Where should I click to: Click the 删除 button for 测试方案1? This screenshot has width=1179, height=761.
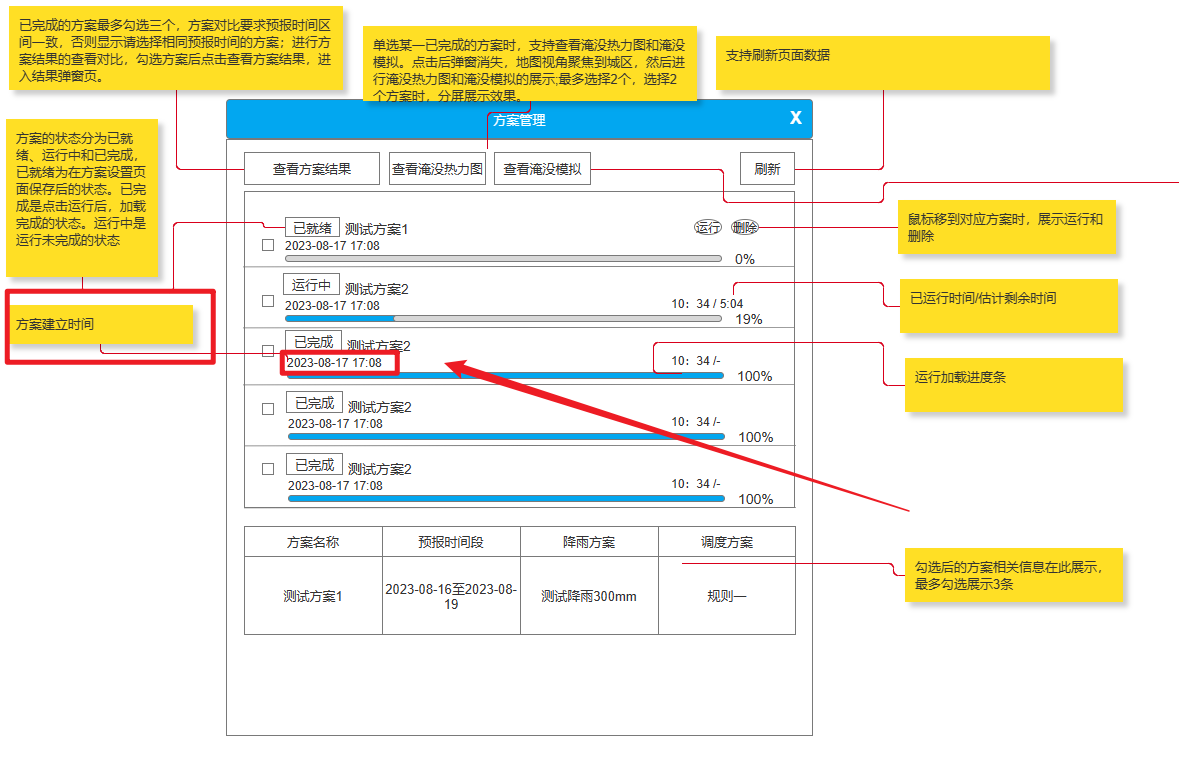pos(745,228)
